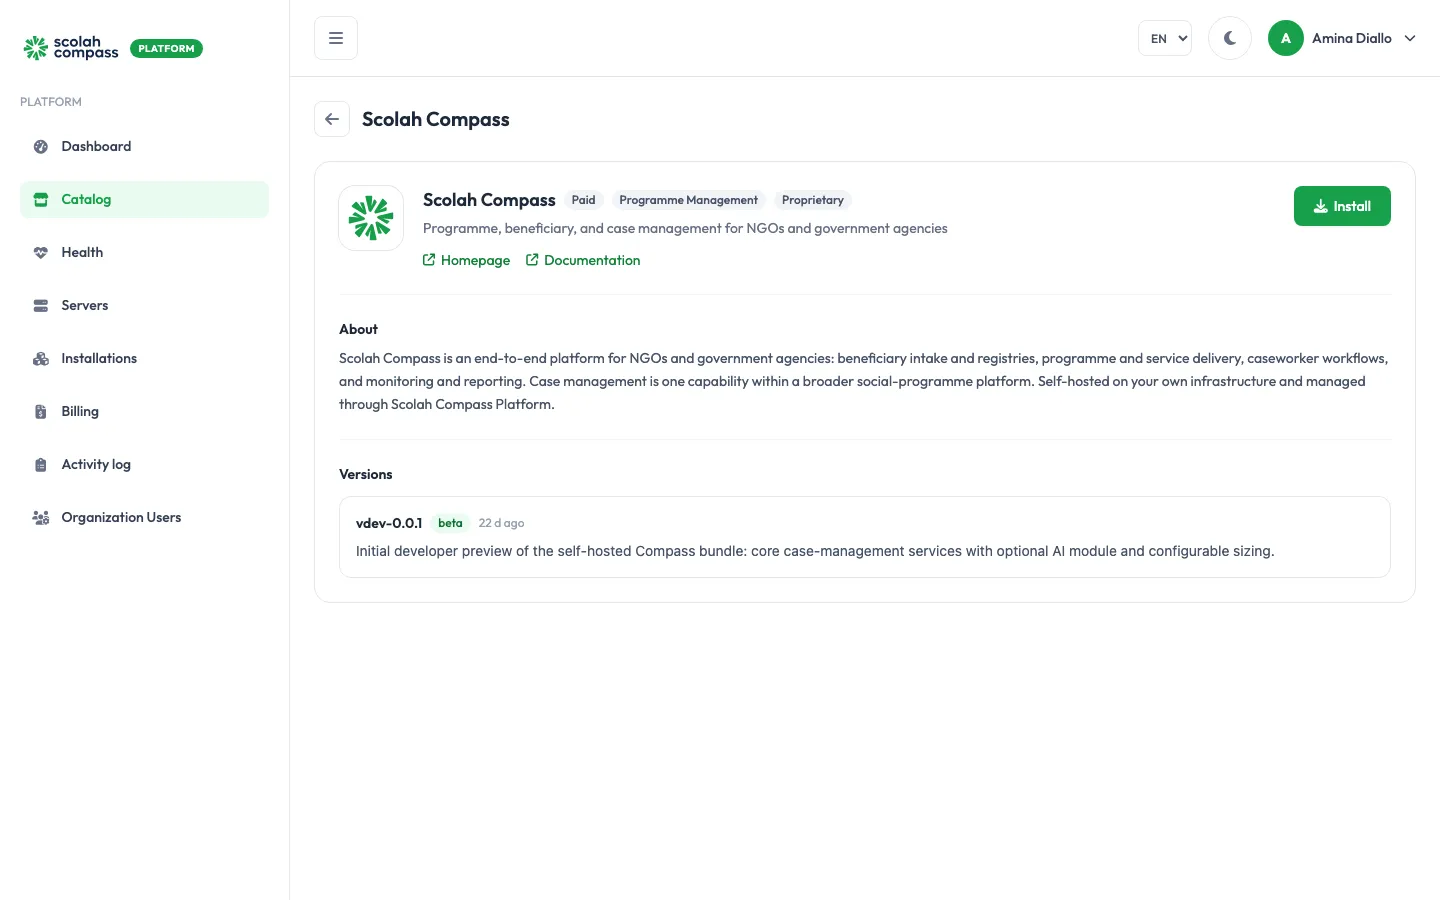Viewport: 1440px width, 900px height.
Task: Click the chevron beside Amina Diallo
Action: pos(1410,38)
